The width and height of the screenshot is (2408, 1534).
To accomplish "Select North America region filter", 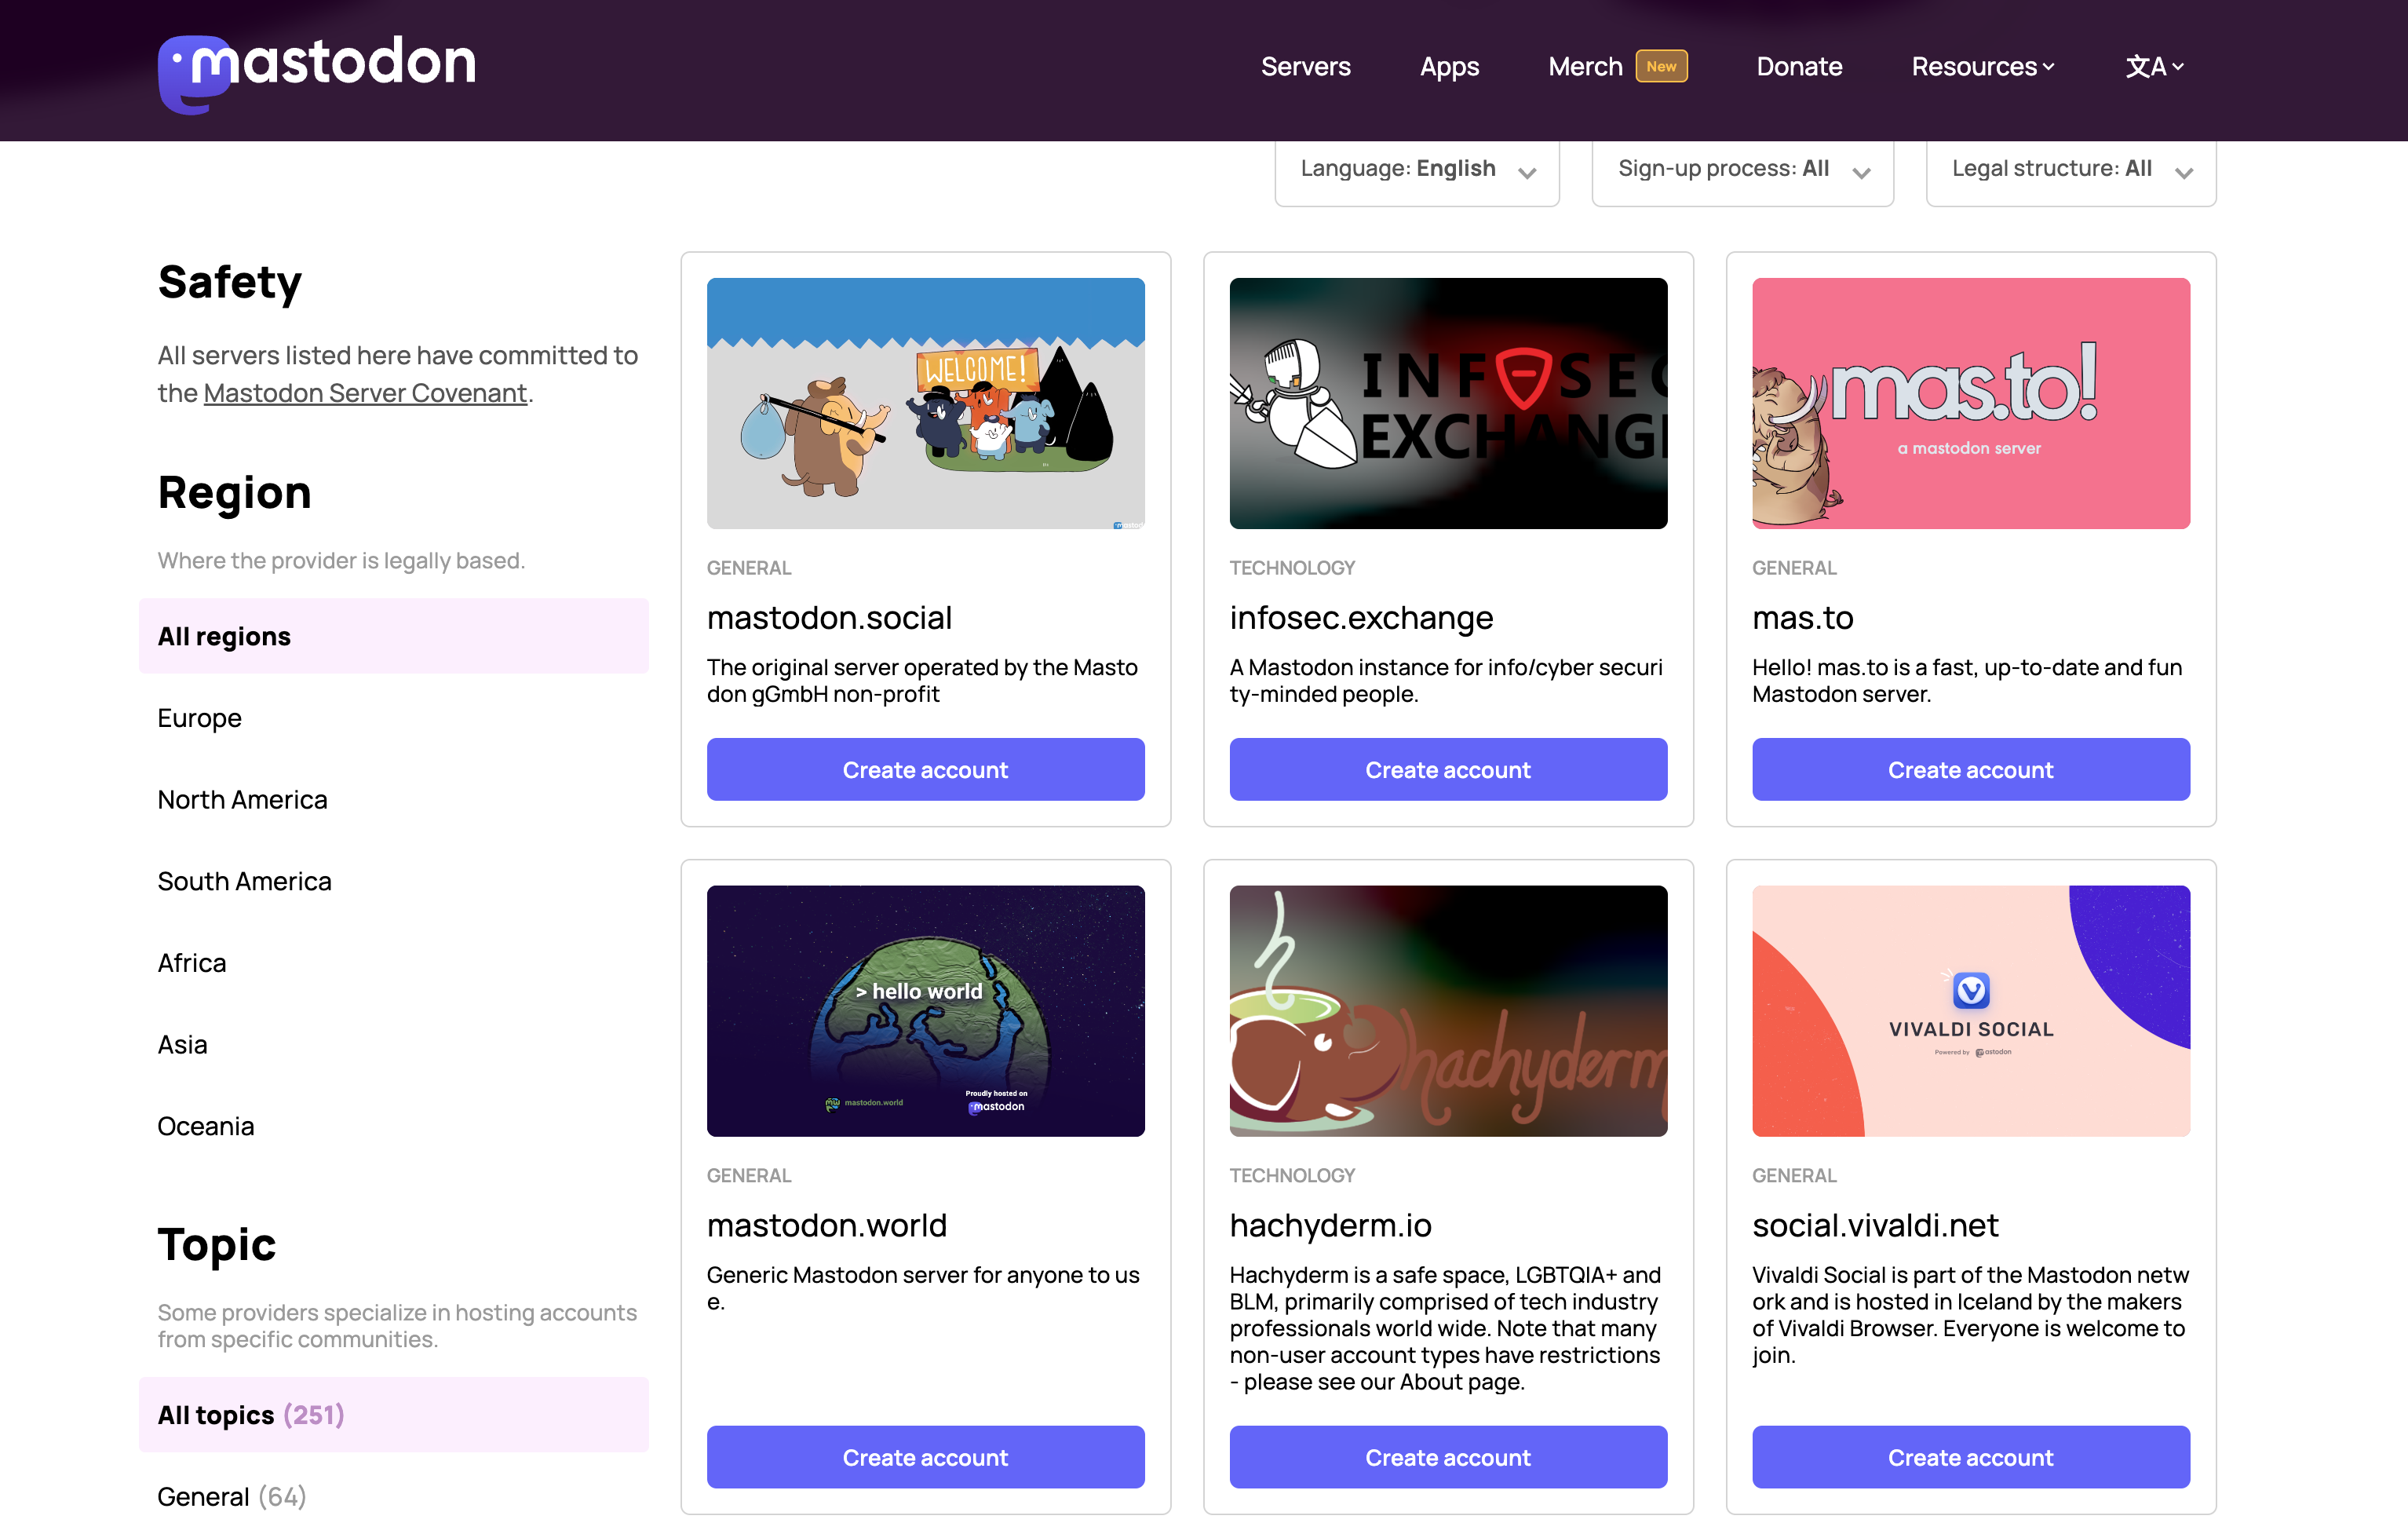I will click(x=242, y=799).
